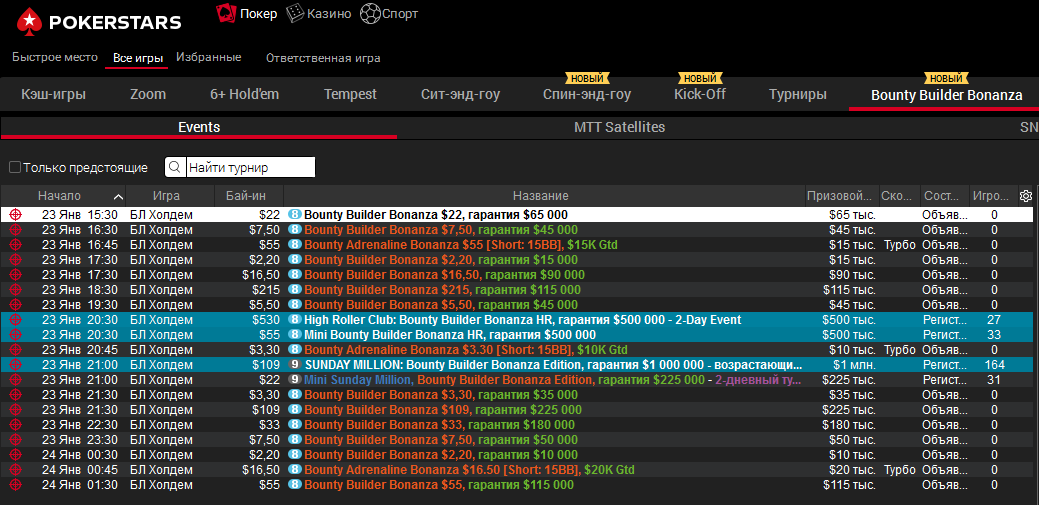Image resolution: width=1039 pixels, height=505 pixels.
Task: Sort by the 'Начало' column arrow
Action: 118,196
